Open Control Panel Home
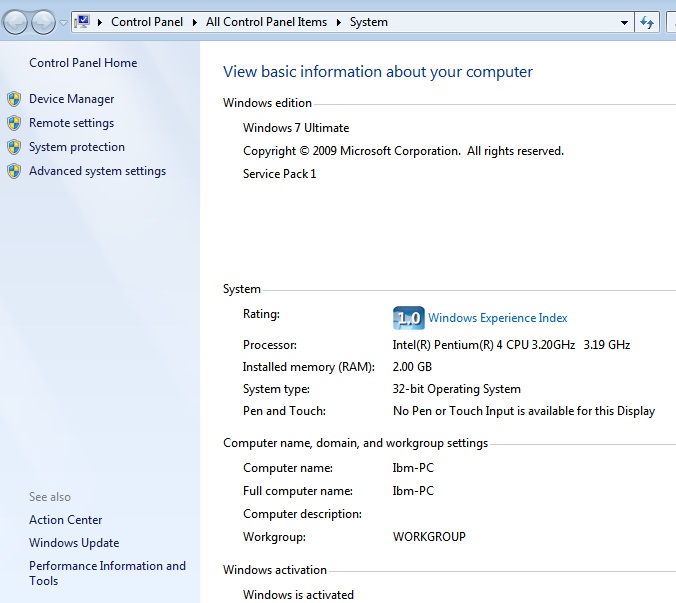The width and height of the screenshot is (676, 603). click(x=83, y=63)
